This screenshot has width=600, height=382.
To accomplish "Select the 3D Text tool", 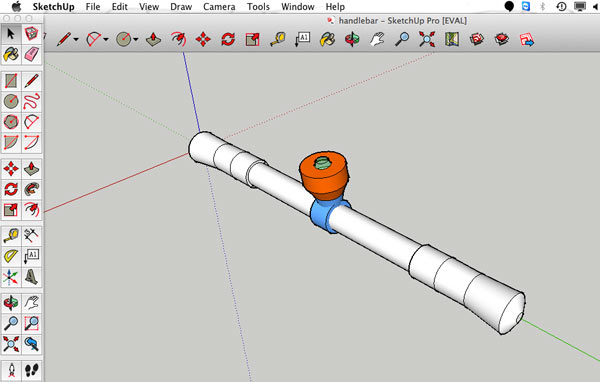I will pyautogui.click(x=31, y=277).
